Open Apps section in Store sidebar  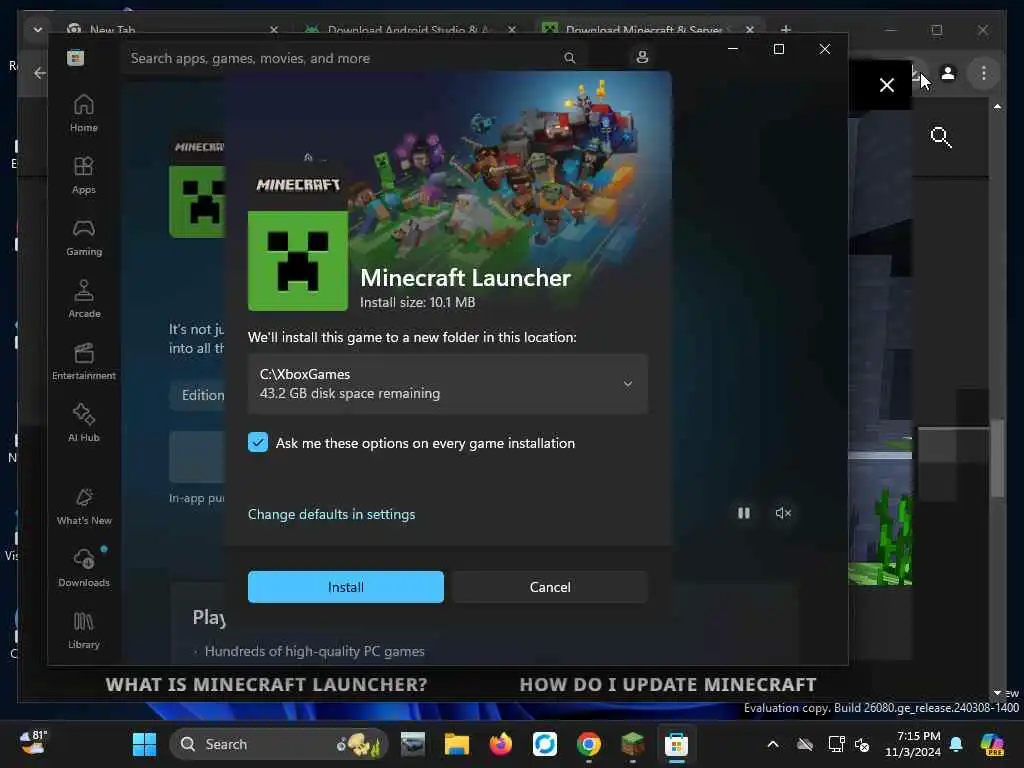coord(84,175)
